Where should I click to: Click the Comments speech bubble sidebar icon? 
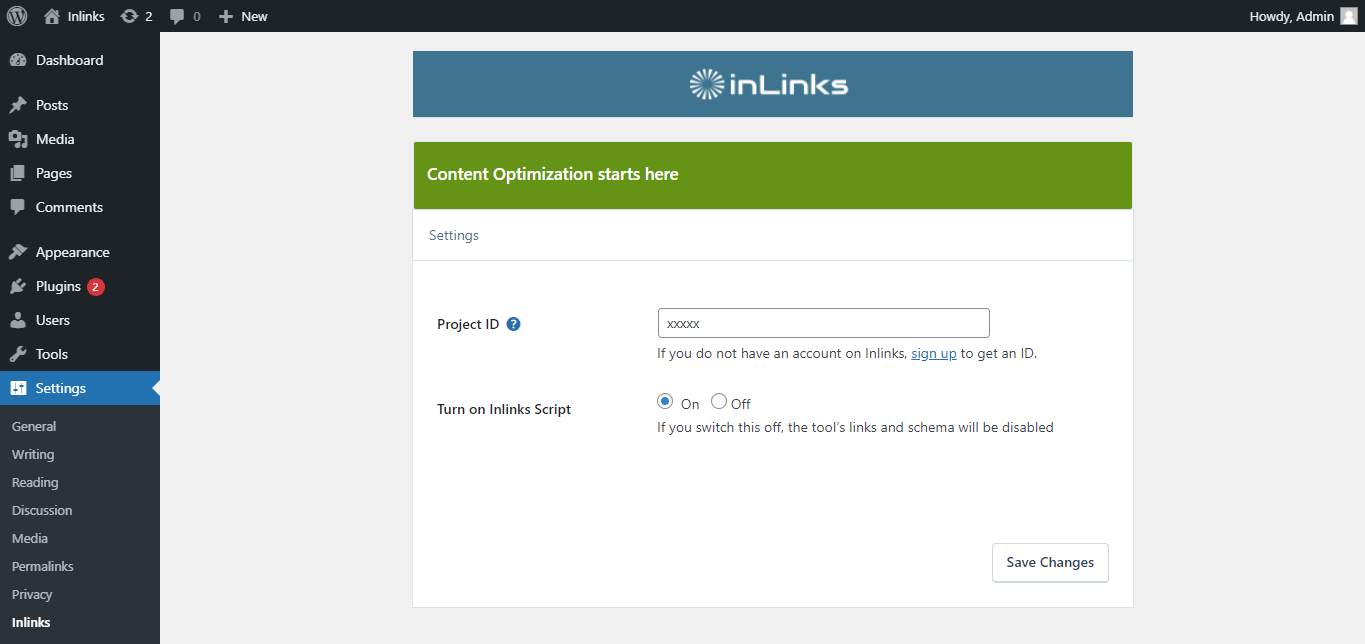click(x=18, y=207)
